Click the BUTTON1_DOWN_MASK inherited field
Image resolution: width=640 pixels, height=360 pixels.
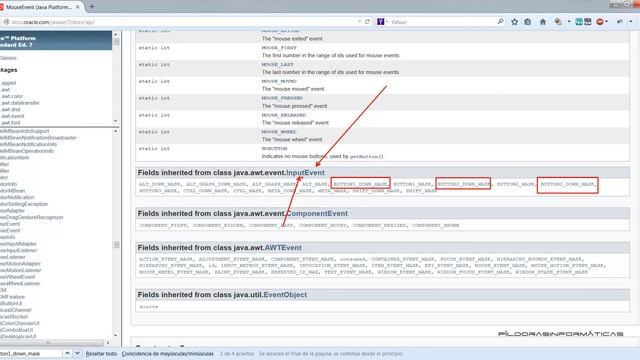pyautogui.click(x=360, y=184)
